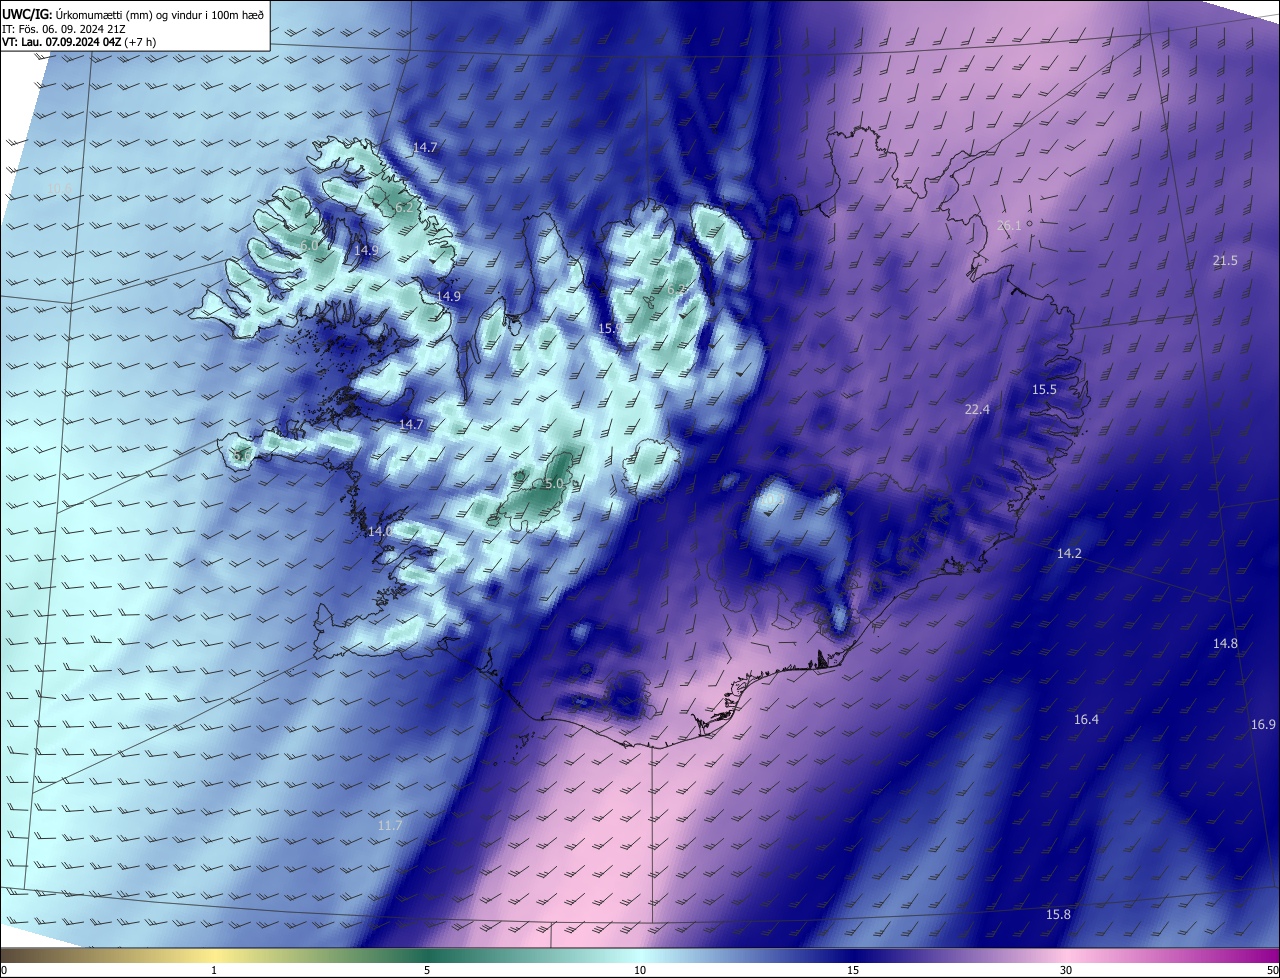Click the 16.4 value over the ocean
1280x978 pixels.
tap(1086, 719)
